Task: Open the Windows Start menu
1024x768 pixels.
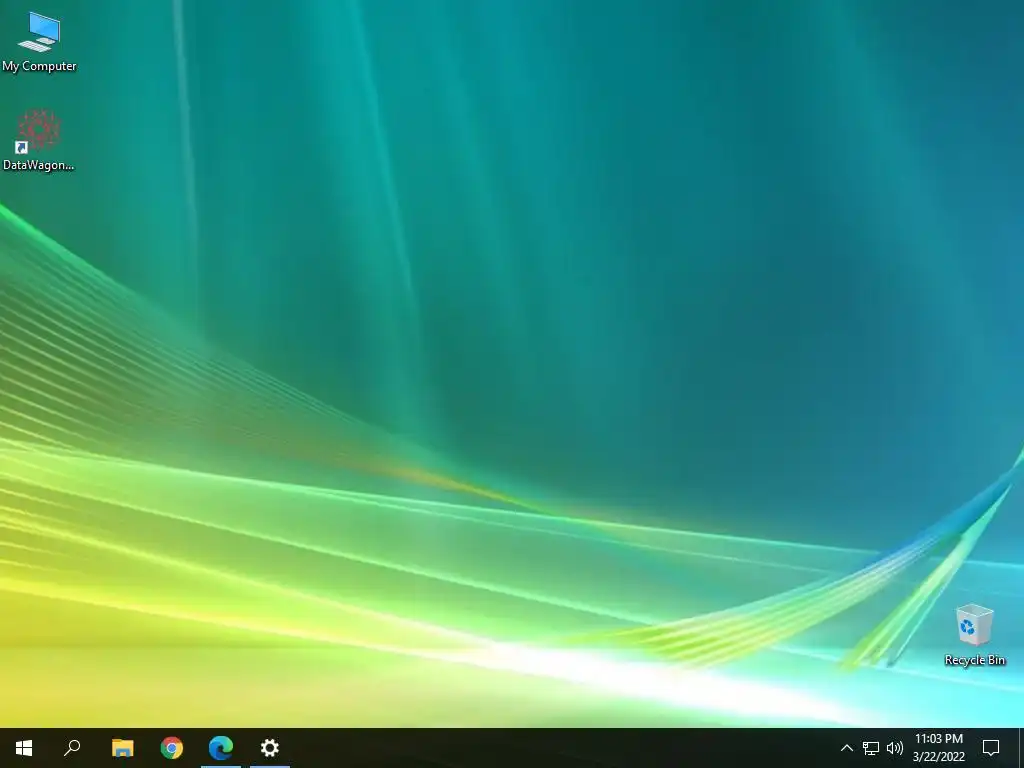Action: pyautogui.click(x=24, y=748)
